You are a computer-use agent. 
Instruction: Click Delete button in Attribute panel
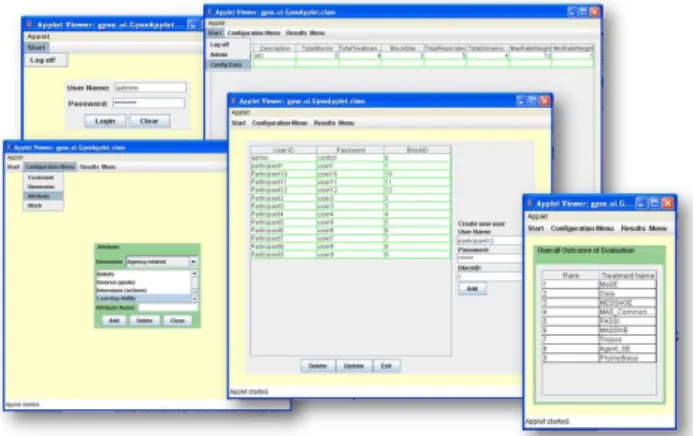click(145, 321)
